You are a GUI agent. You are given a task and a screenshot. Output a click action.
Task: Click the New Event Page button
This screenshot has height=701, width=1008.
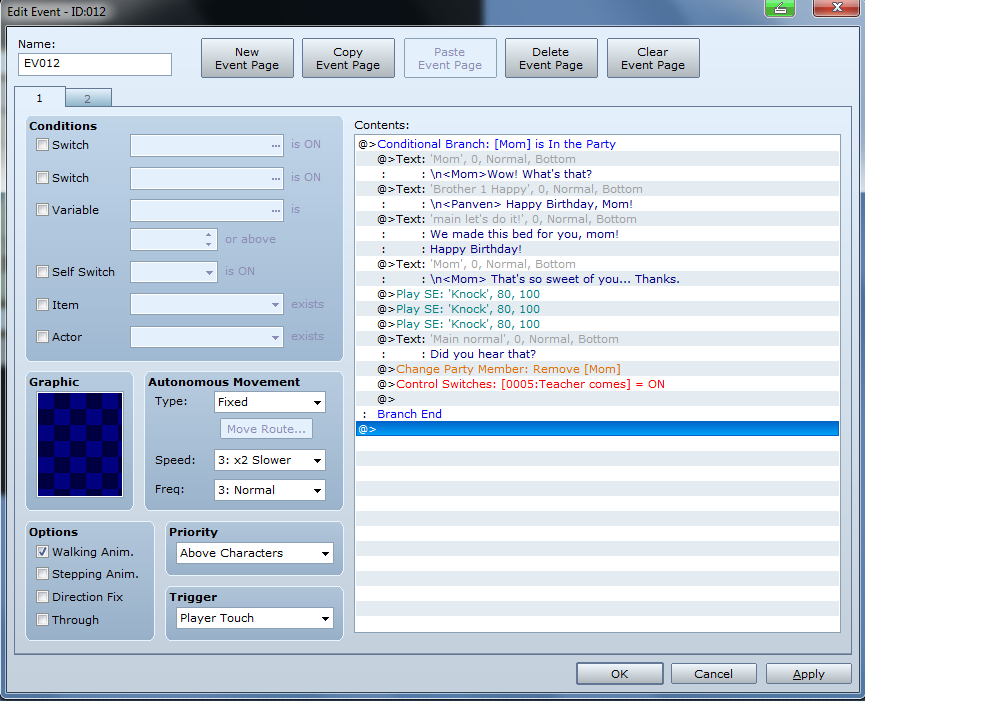[x=247, y=59]
